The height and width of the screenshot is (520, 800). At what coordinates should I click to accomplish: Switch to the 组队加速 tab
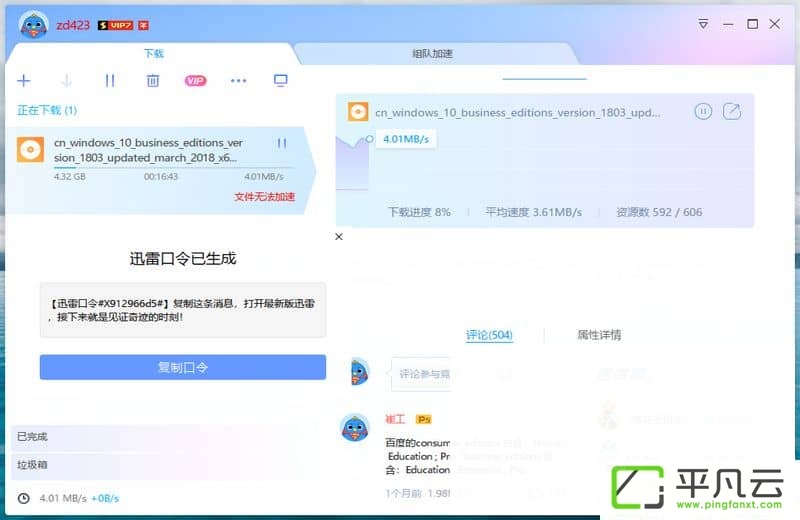(432, 54)
